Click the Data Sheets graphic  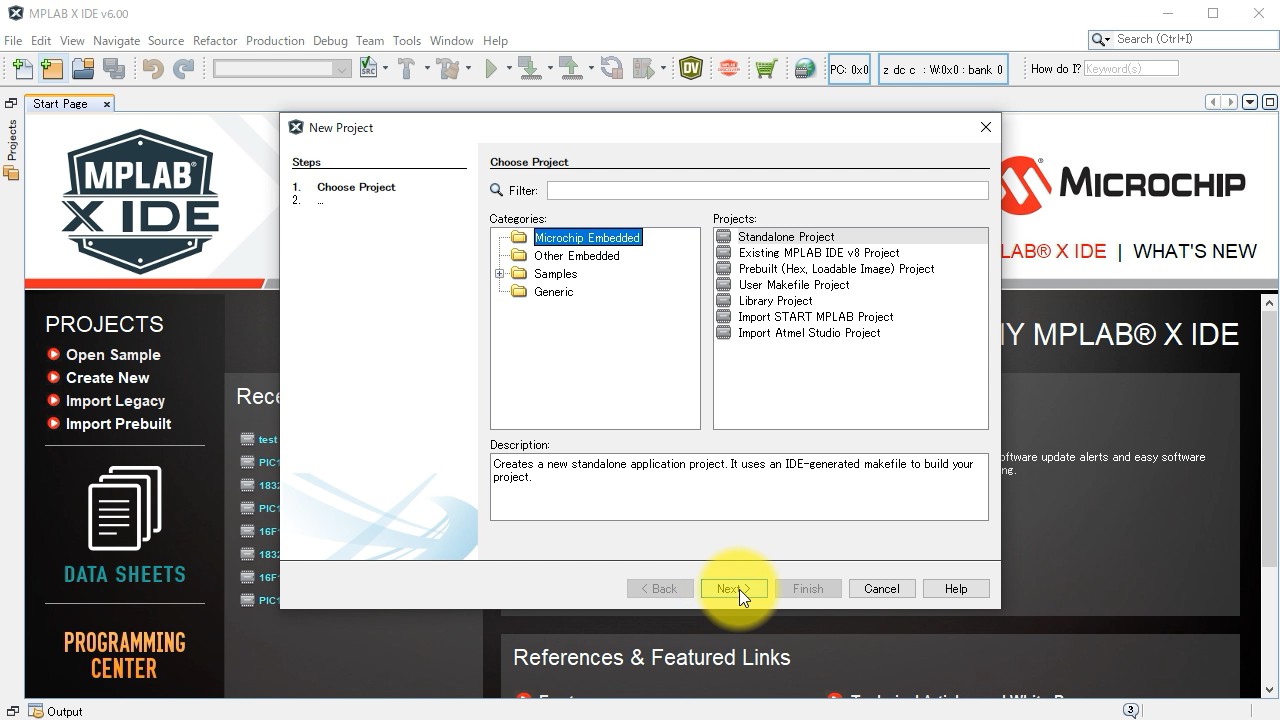click(x=125, y=525)
